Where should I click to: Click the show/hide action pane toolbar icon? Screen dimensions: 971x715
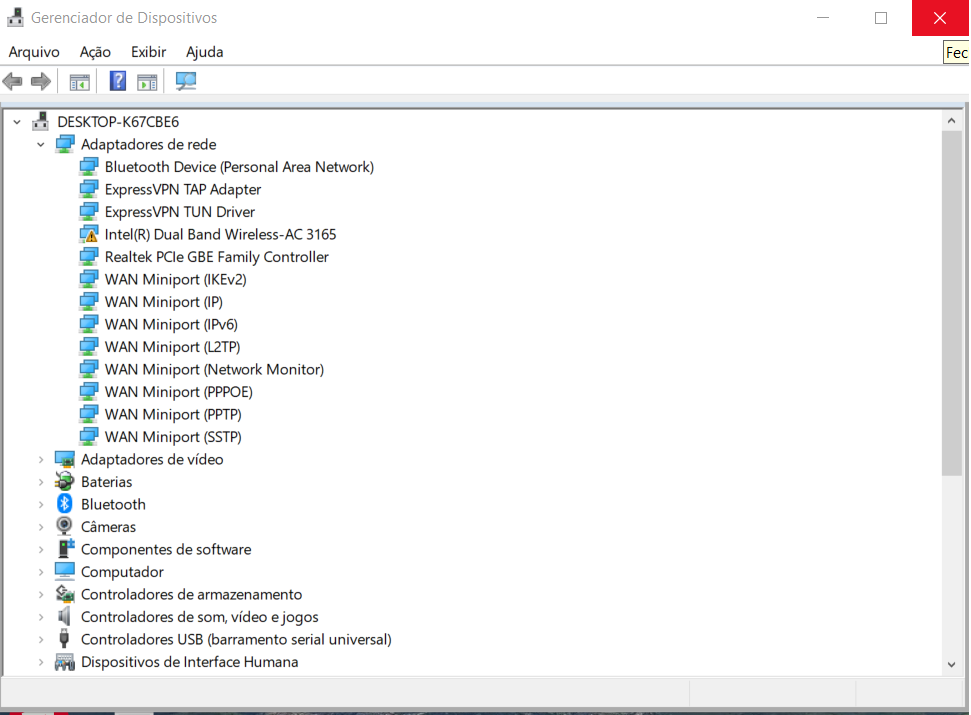(147, 82)
